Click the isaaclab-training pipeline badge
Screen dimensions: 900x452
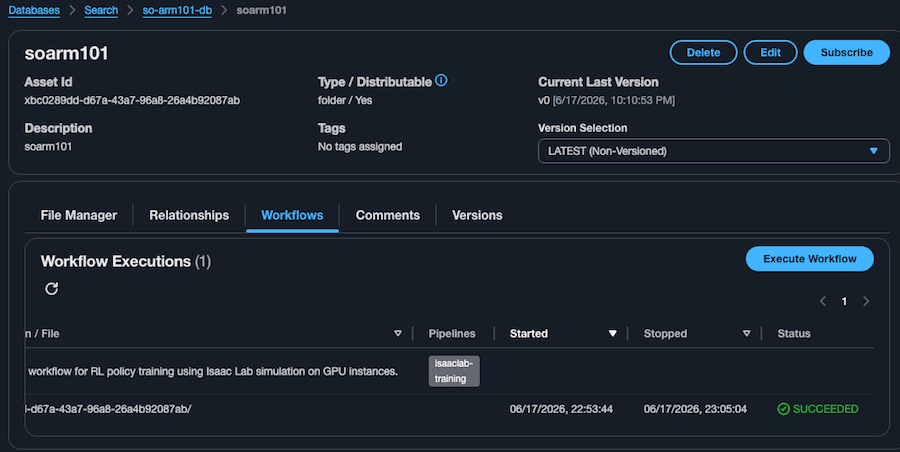(x=453, y=371)
